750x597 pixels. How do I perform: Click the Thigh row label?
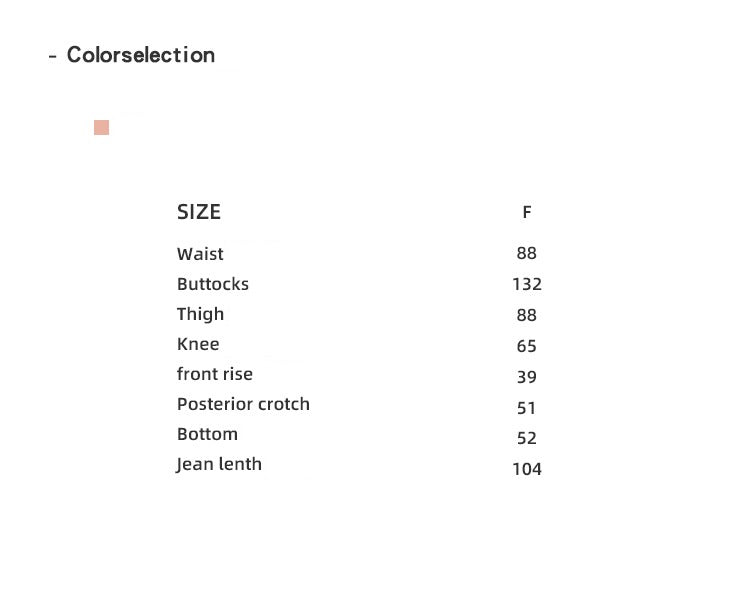click(x=200, y=315)
